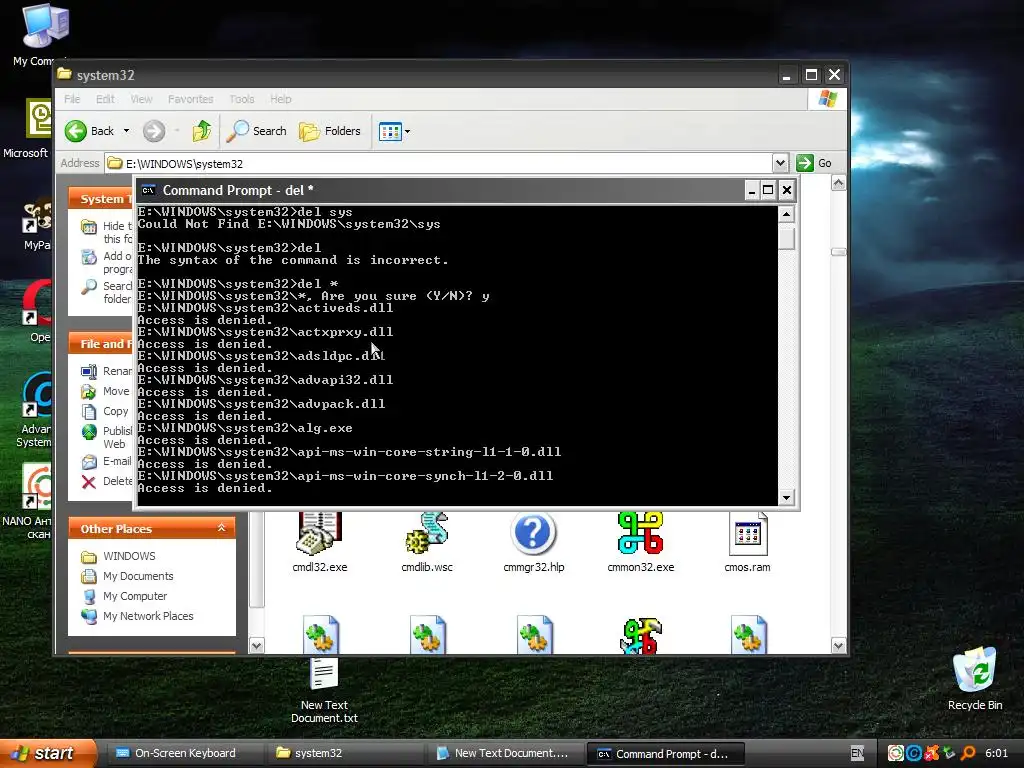The width and height of the screenshot is (1024, 768).
Task: Open the Views icon menu in toolbar
Action: [391, 131]
